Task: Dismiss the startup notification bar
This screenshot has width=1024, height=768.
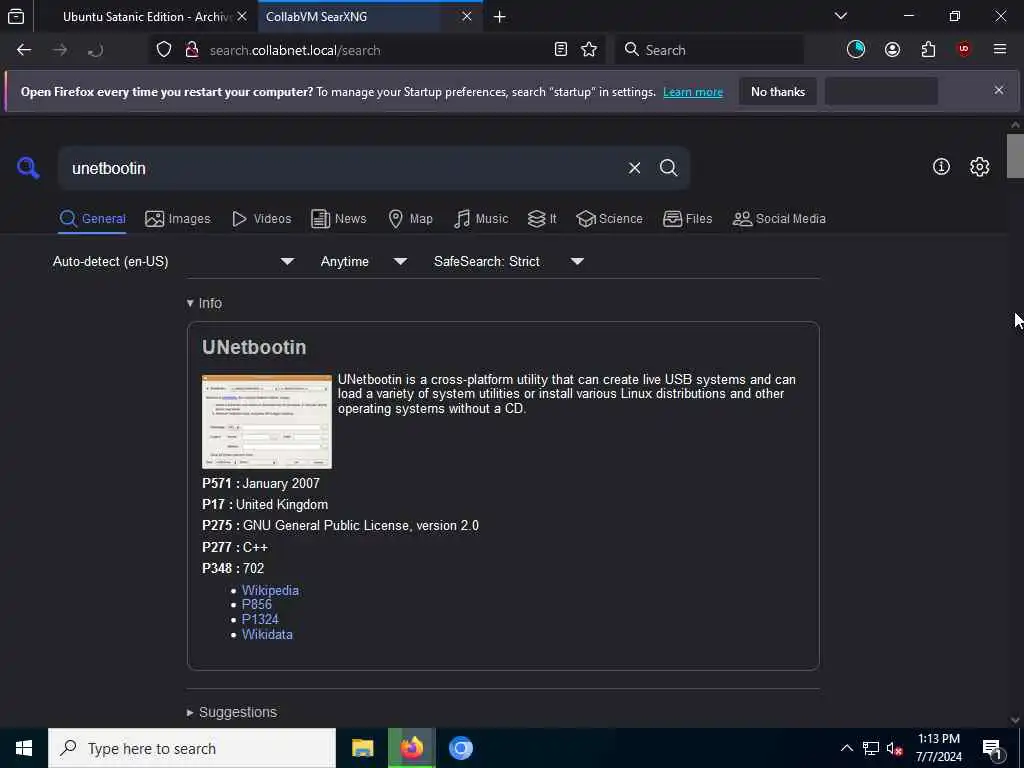Action: point(999,90)
